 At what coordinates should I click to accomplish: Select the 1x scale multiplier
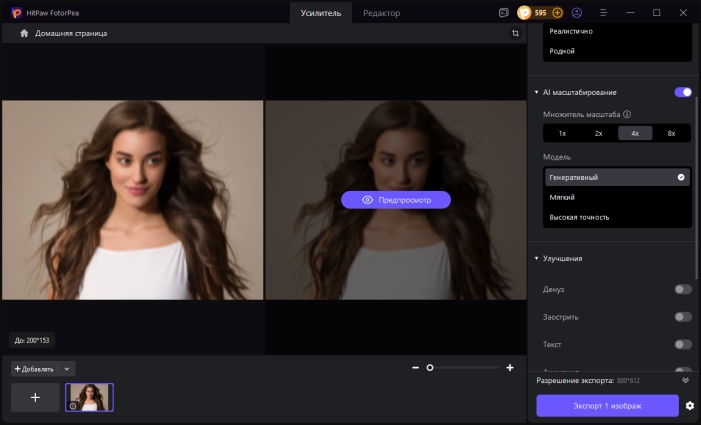coord(562,133)
